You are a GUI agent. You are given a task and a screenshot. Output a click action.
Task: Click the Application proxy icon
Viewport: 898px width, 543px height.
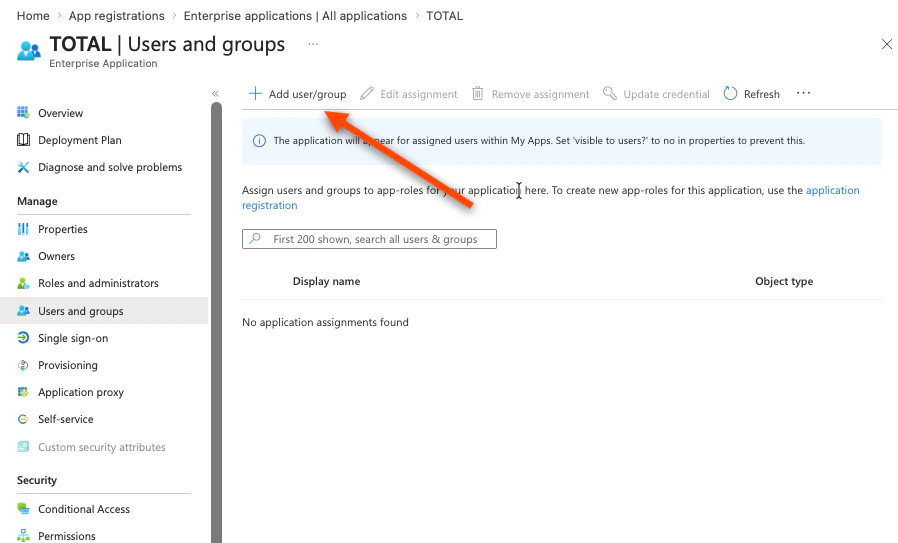(23, 392)
